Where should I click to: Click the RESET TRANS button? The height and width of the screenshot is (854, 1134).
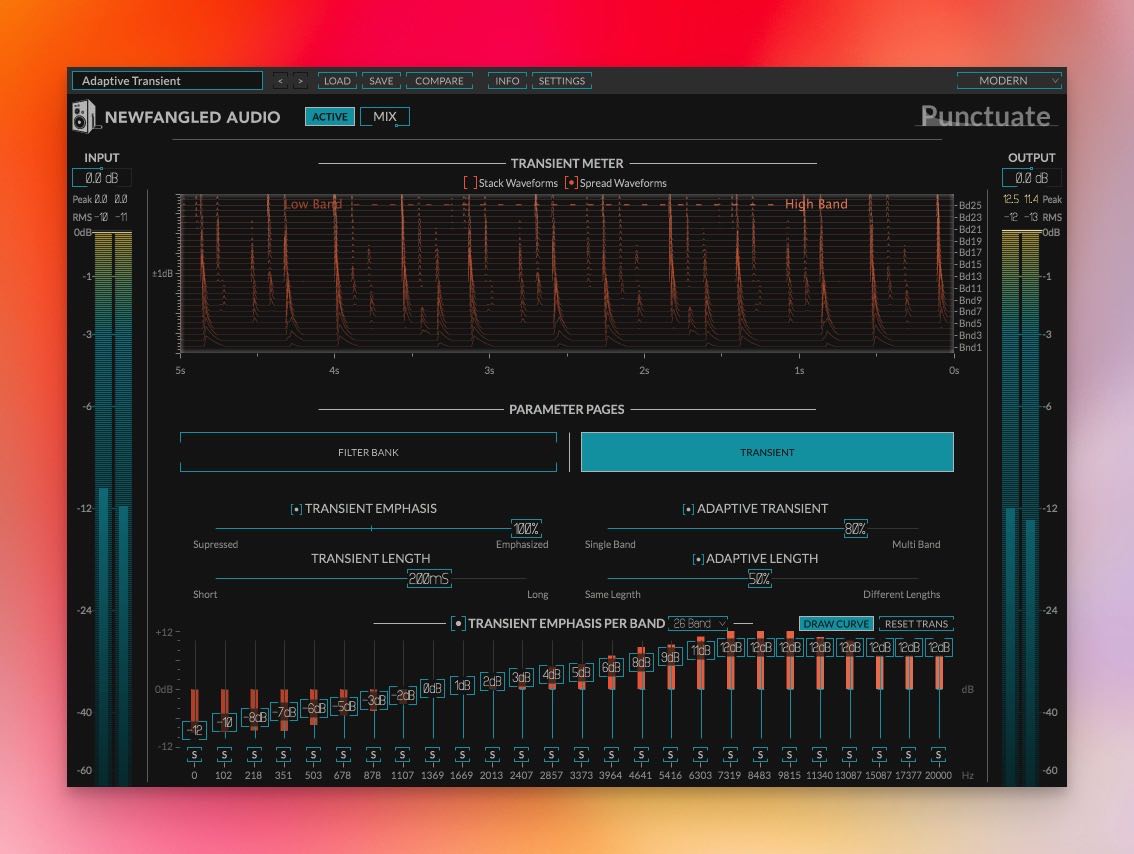916,624
